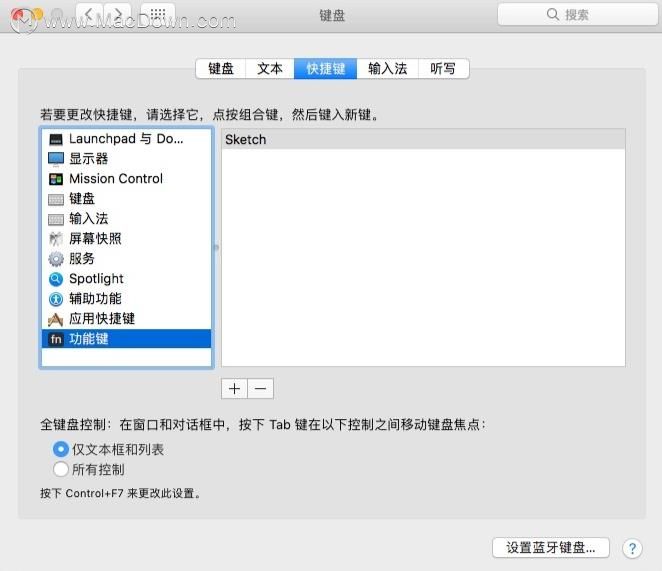Viewport: 662px width, 571px height.
Task: Remove selected app with minus button
Action: (260, 389)
